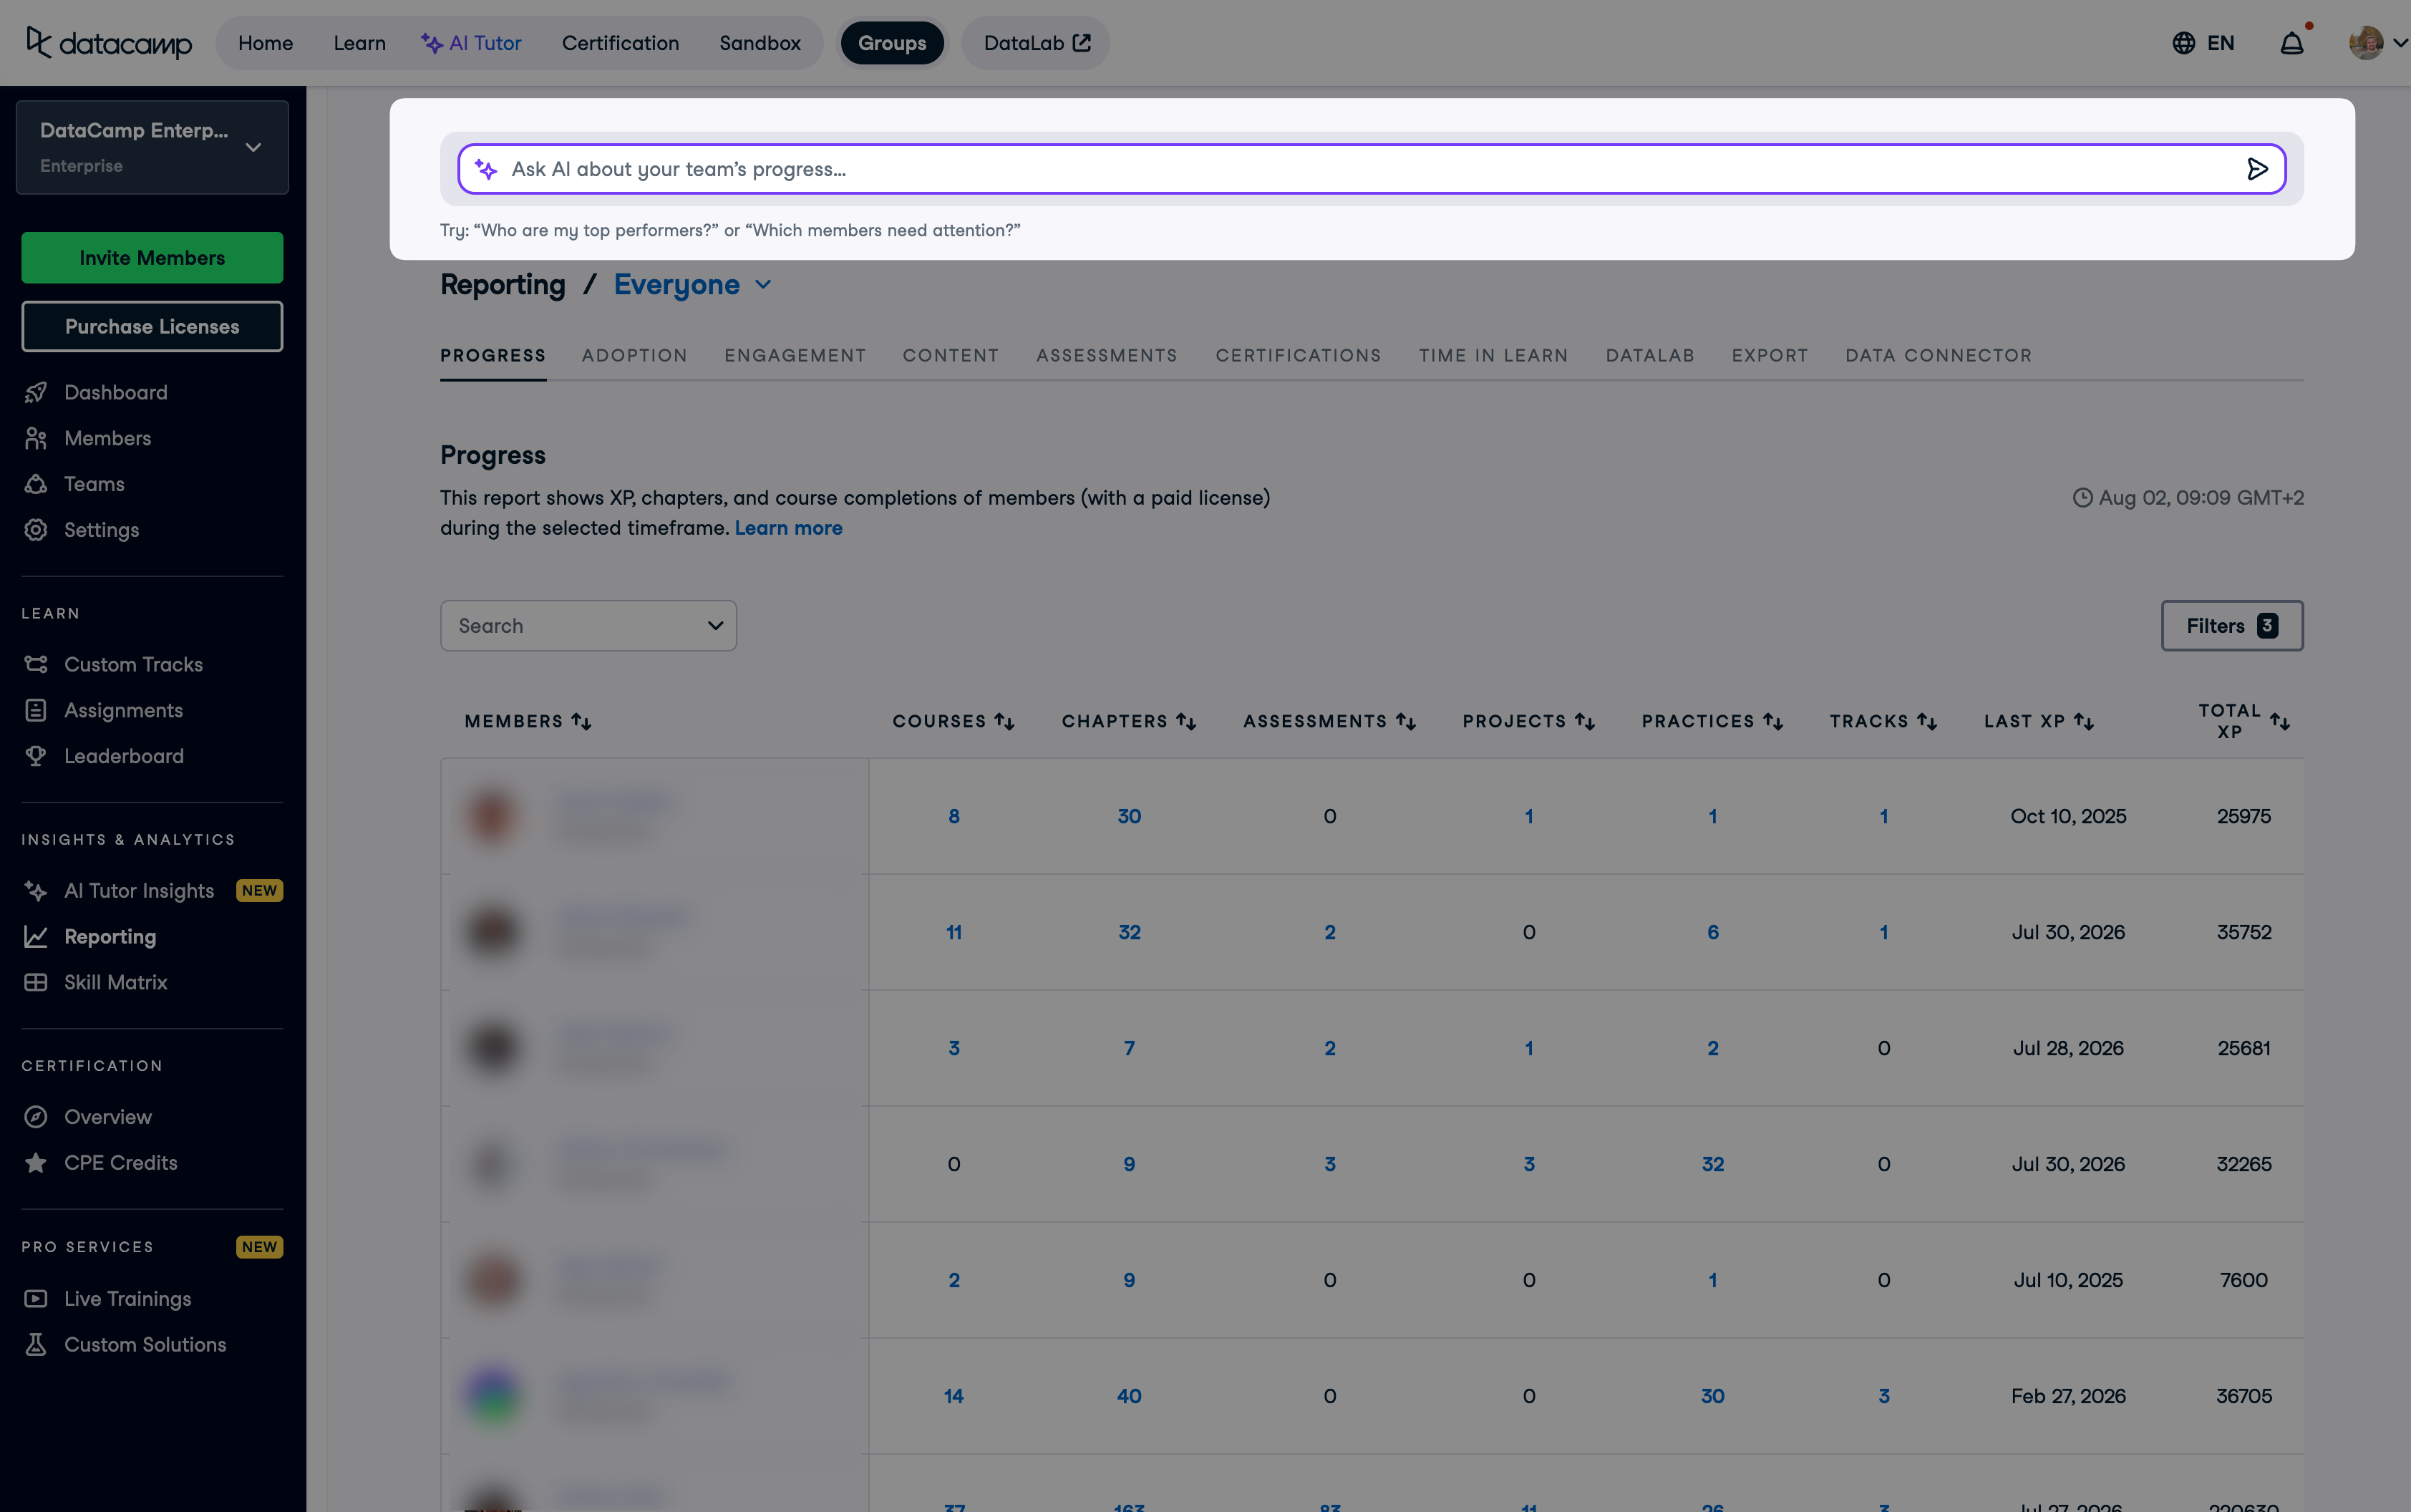Expand the Everyone team dropdown
Viewport: 2411px width, 1512px height.
[x=693, y=284]
